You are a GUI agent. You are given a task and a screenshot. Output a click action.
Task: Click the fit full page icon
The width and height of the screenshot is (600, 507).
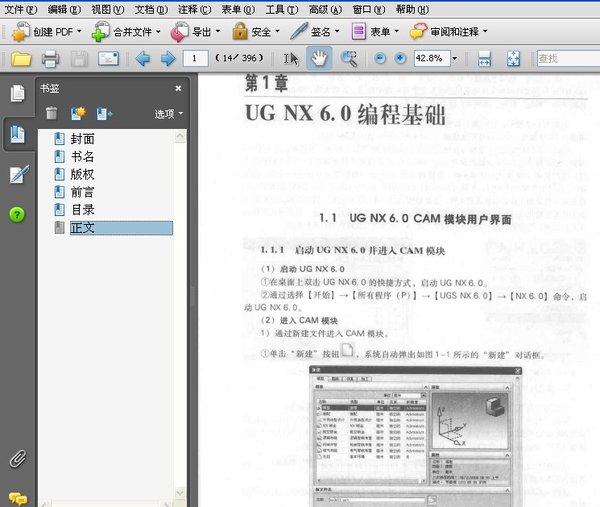click(513, 59)
